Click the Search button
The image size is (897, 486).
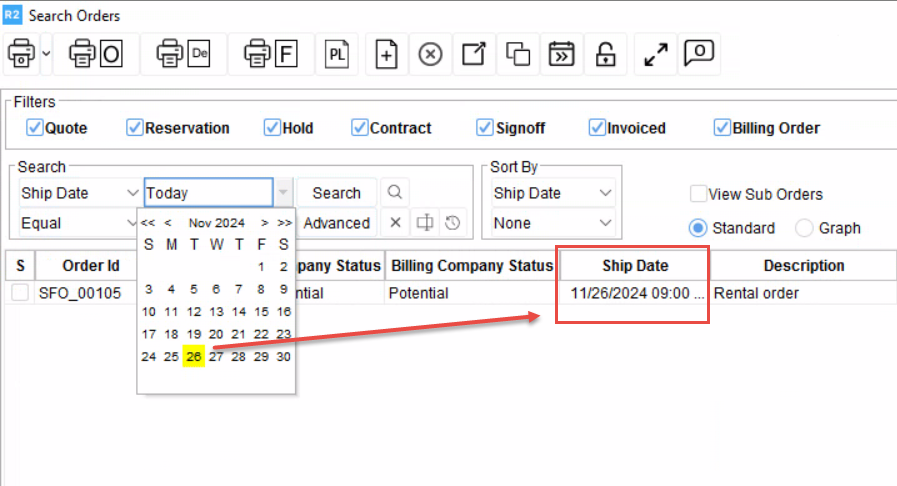coord(336,193)
